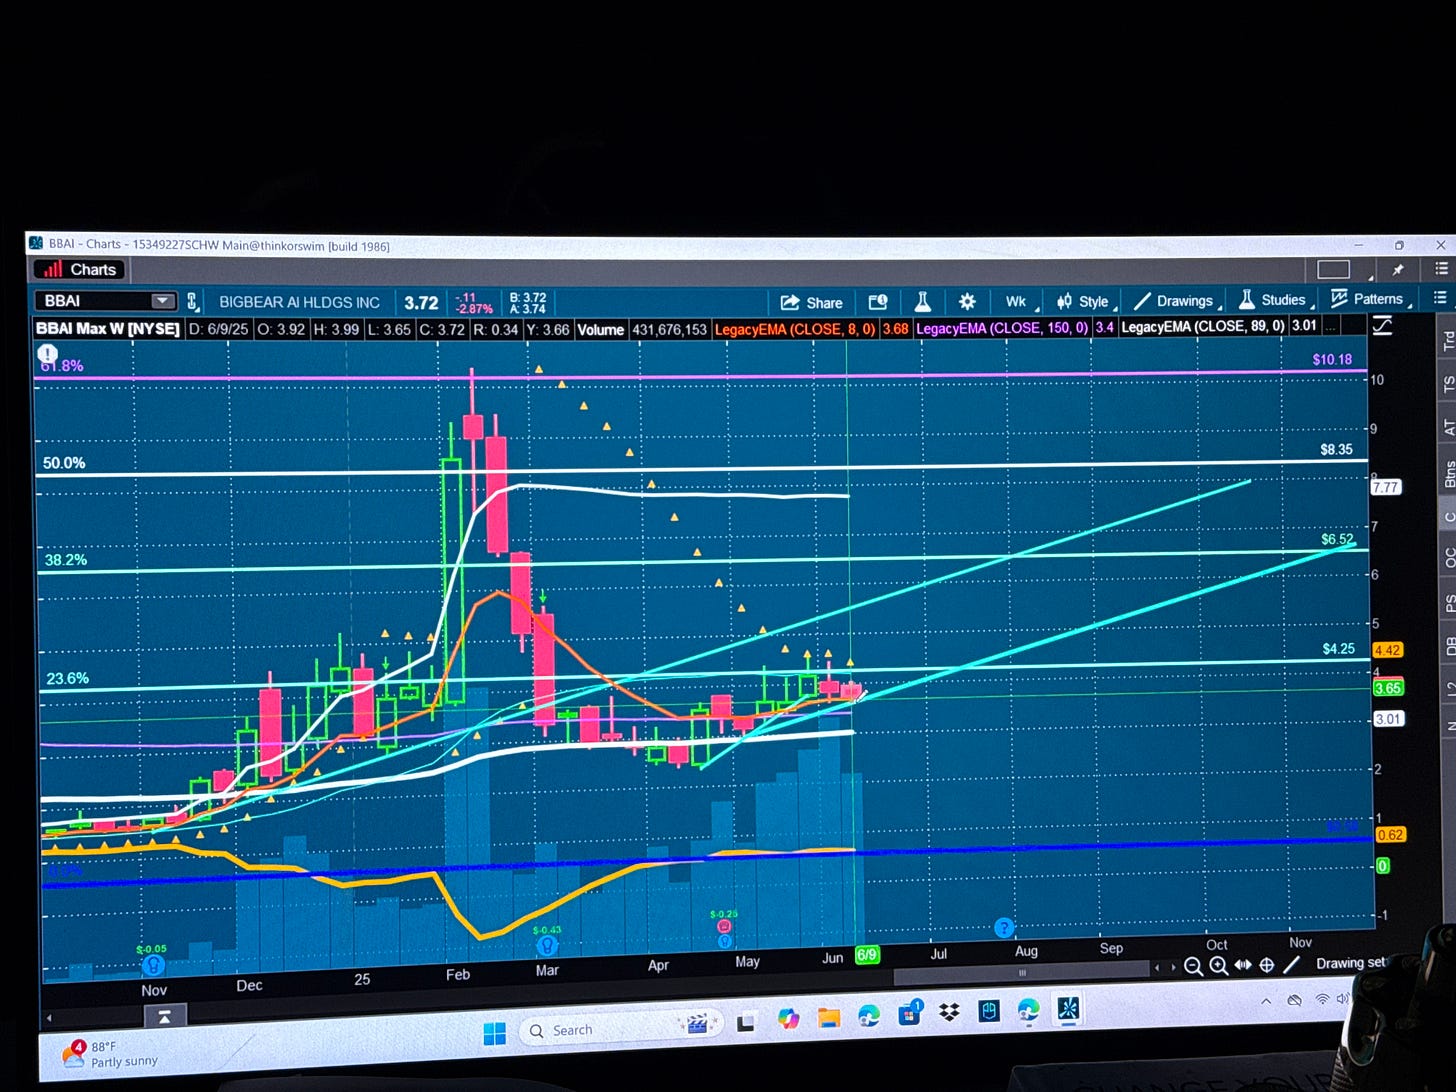Viewport: 1456px width, 1092px height.
Task: Click the Share button
Action: (811, 302)
